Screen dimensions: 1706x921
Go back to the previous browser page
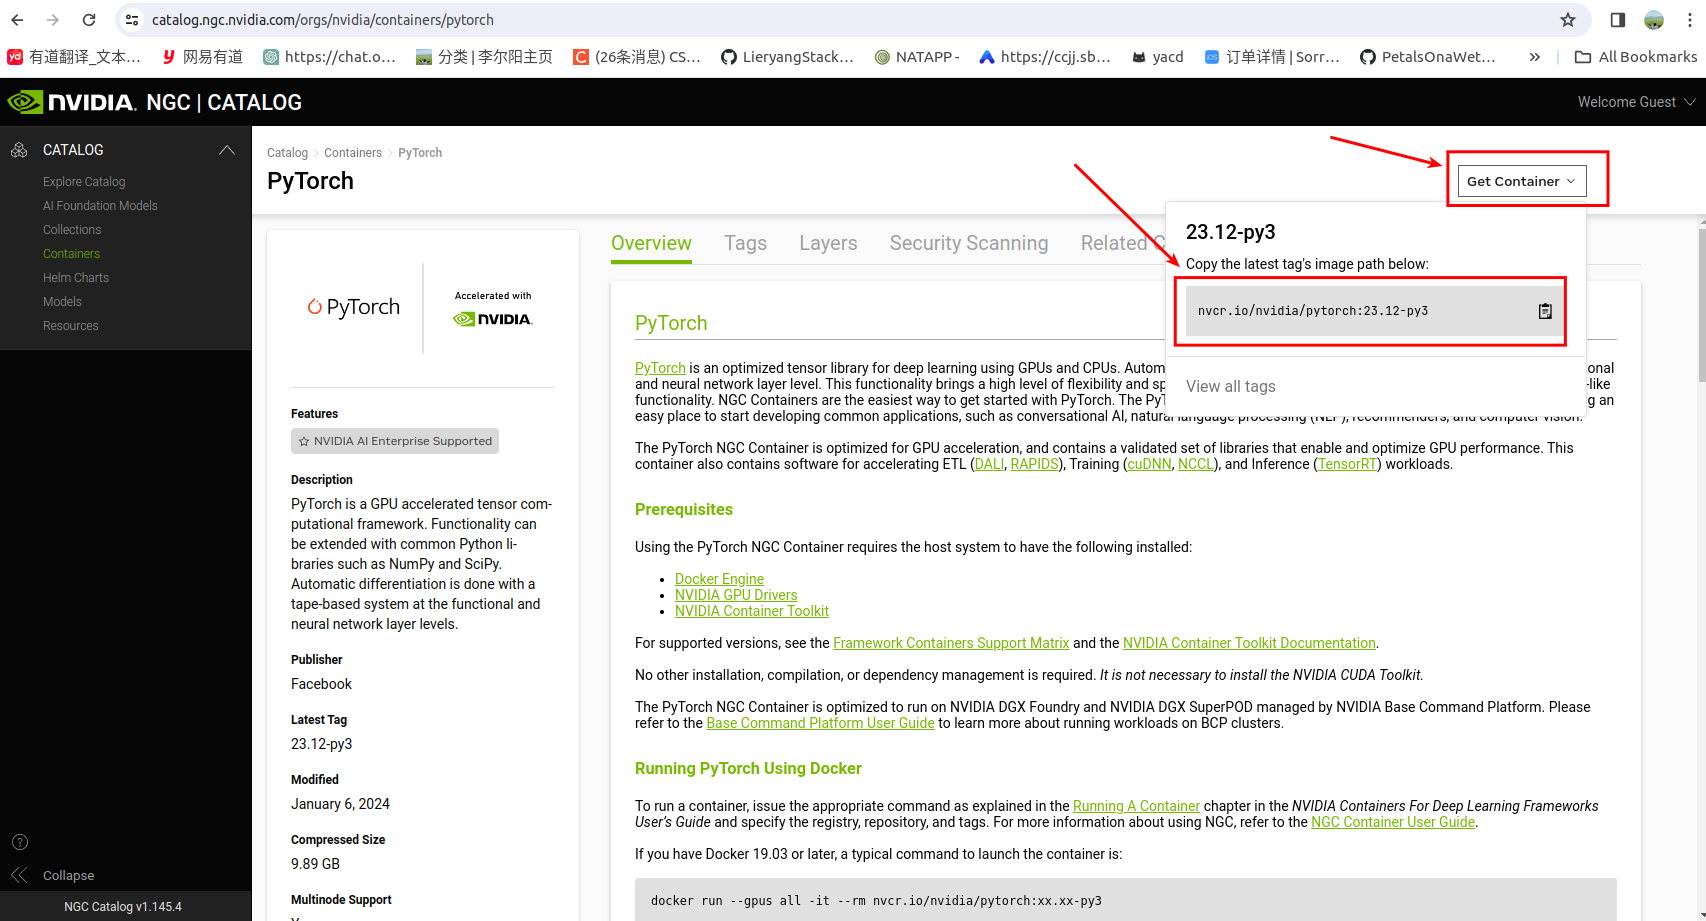pos(17,20)
